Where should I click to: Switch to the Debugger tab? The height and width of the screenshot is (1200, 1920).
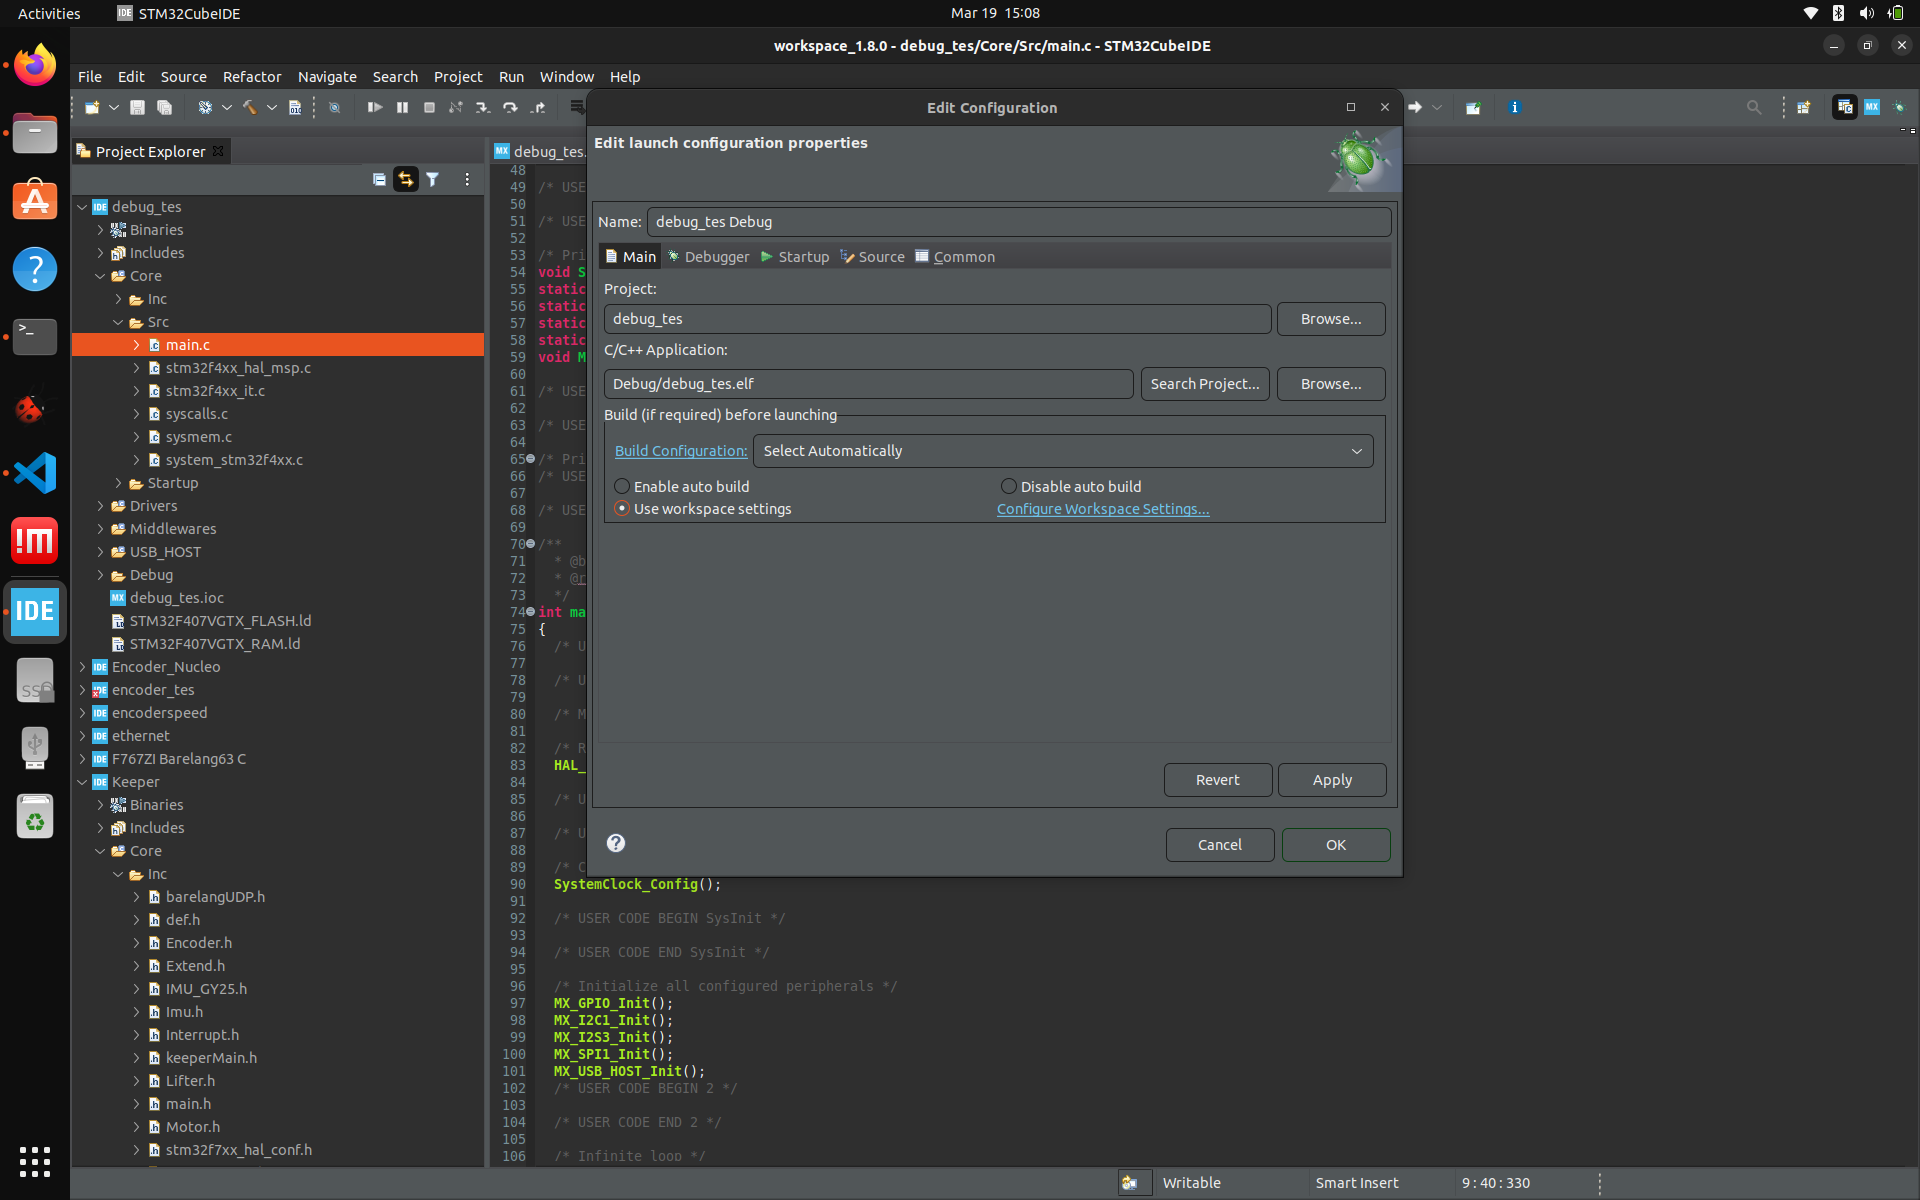(708, 257)
